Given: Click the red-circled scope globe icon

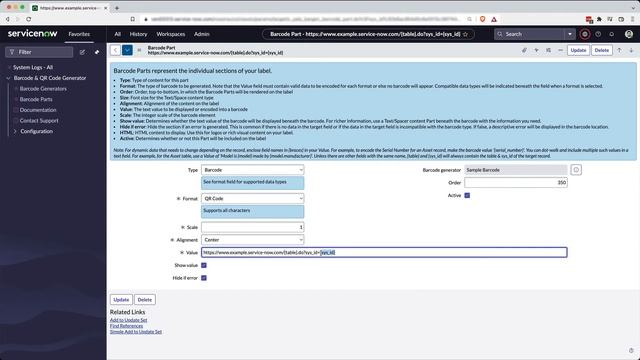Looking at the screenshot, I should [x=585, y=34].
